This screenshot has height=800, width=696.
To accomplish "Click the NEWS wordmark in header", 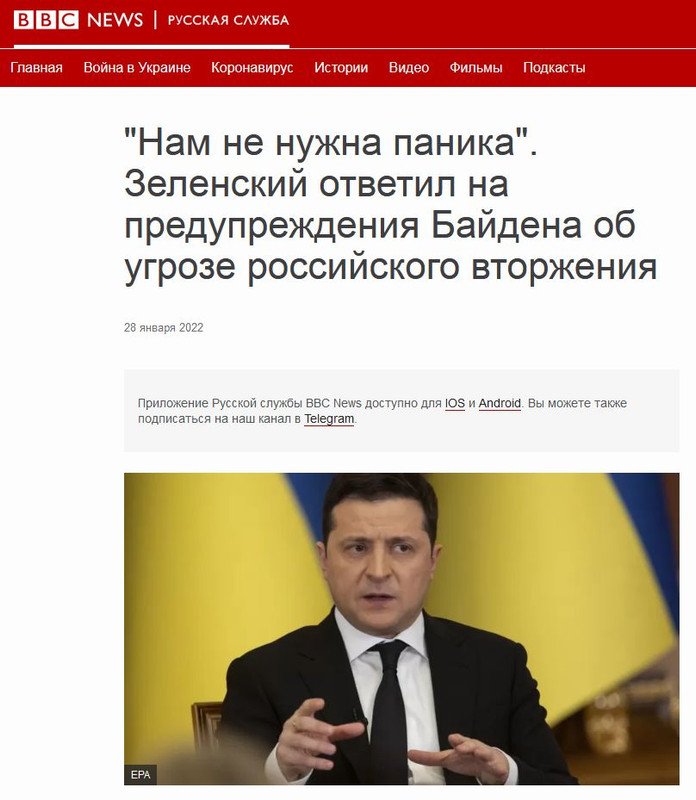I will [115, 20].
